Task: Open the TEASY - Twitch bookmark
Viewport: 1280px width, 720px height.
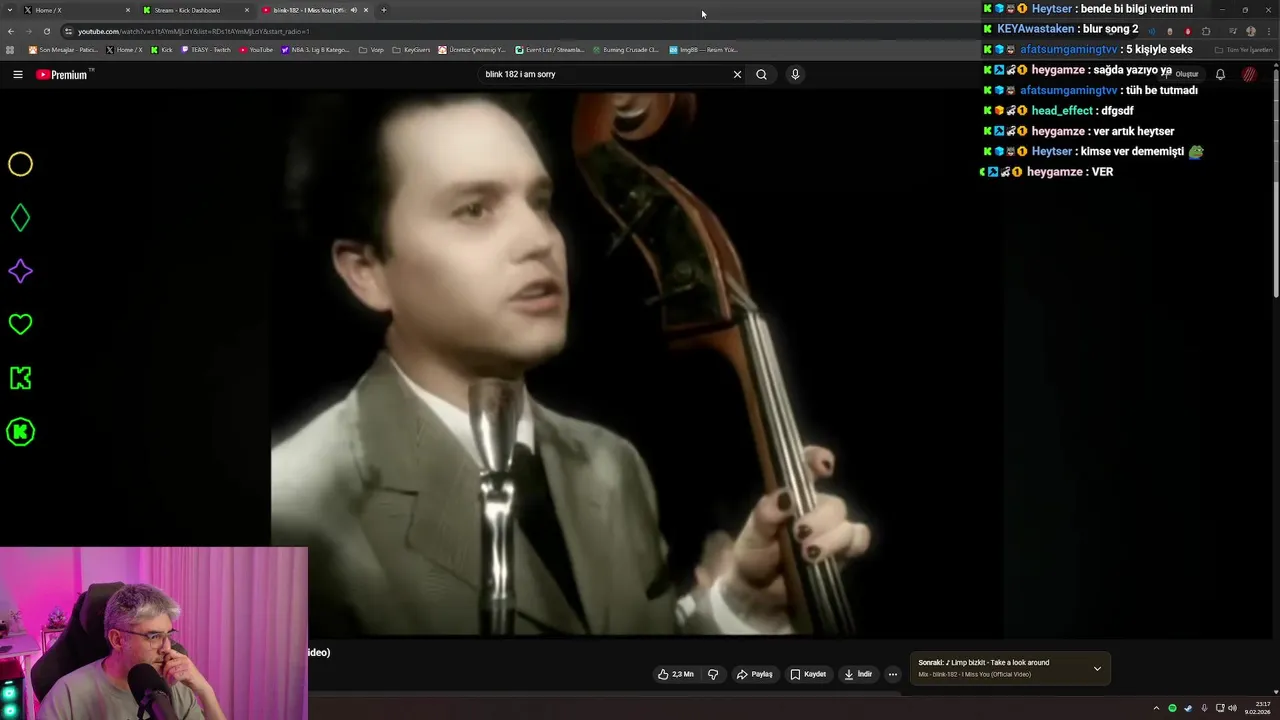Action: tap(206, 49)
